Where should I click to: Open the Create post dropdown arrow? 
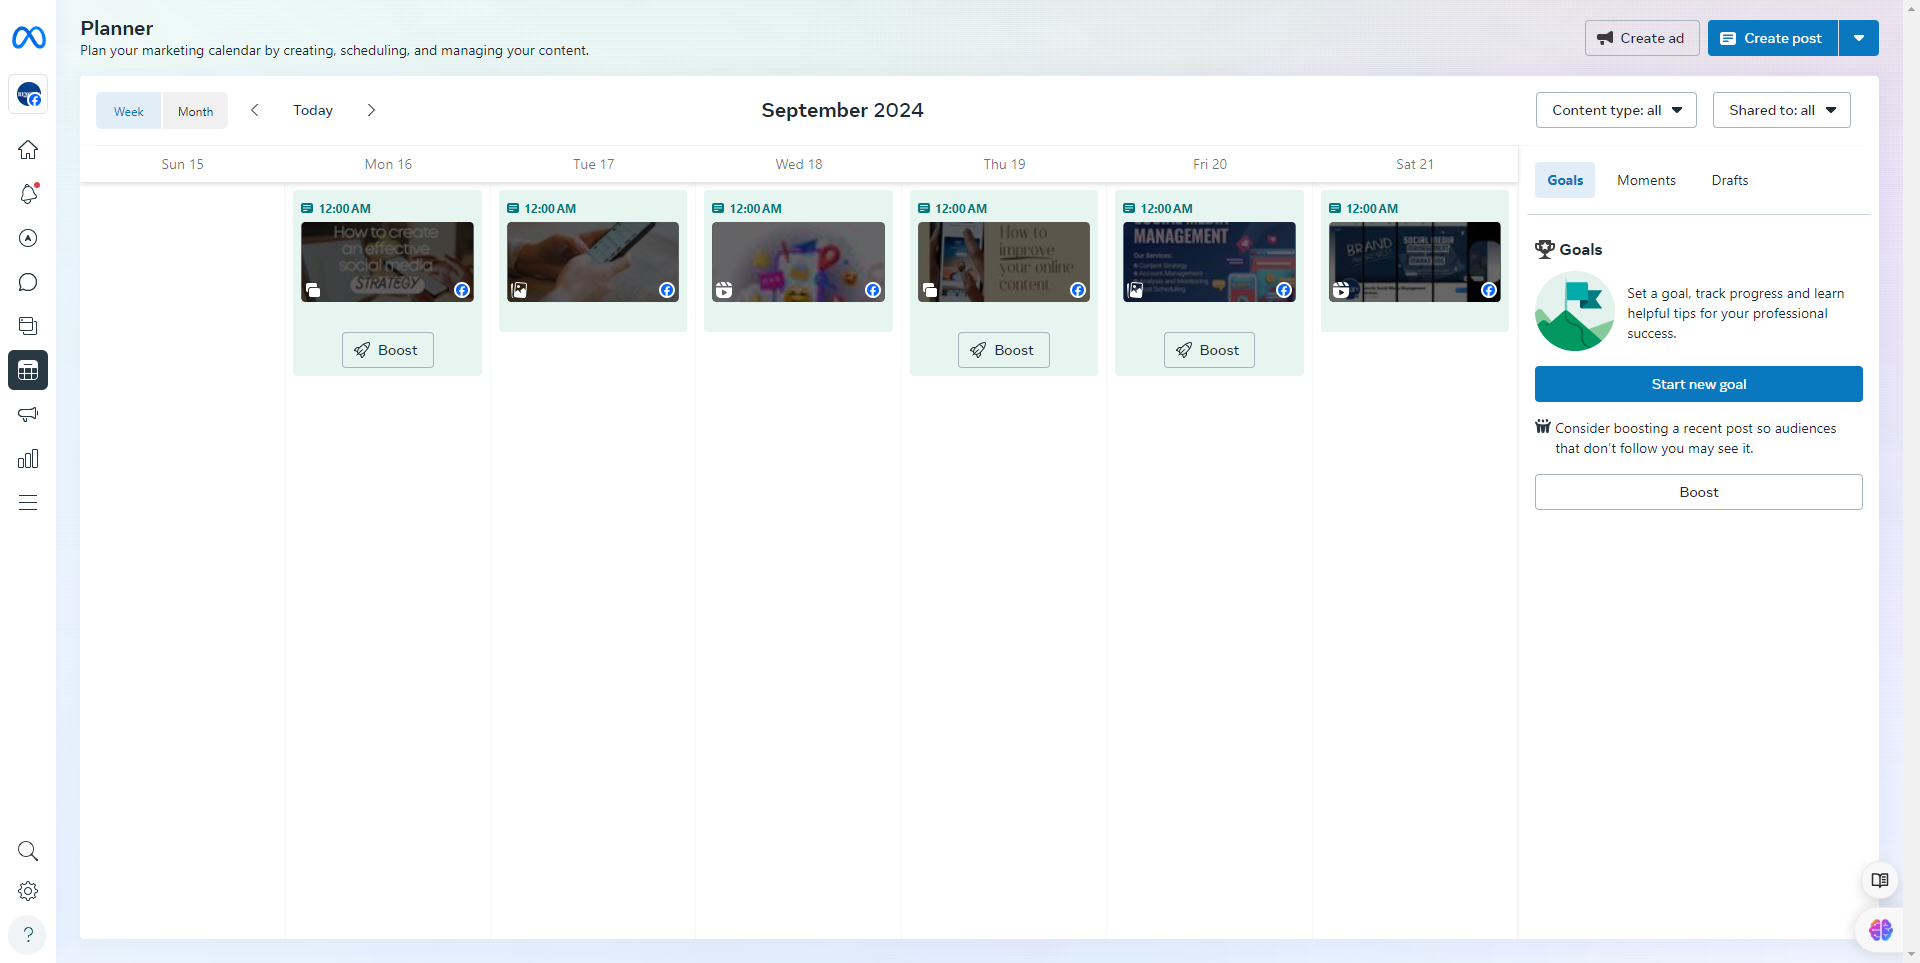click(x=1858, y=38)
